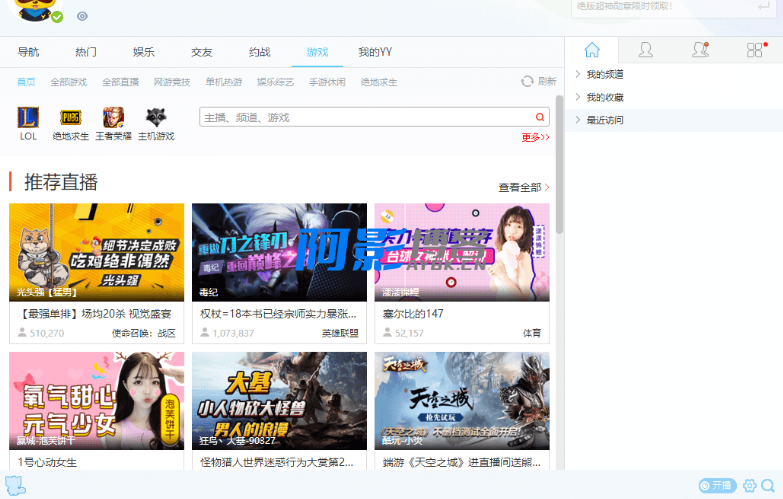Open the 主机游戏 raccoon icon
This screenshot has height=499, width=783.
(155, 118)
